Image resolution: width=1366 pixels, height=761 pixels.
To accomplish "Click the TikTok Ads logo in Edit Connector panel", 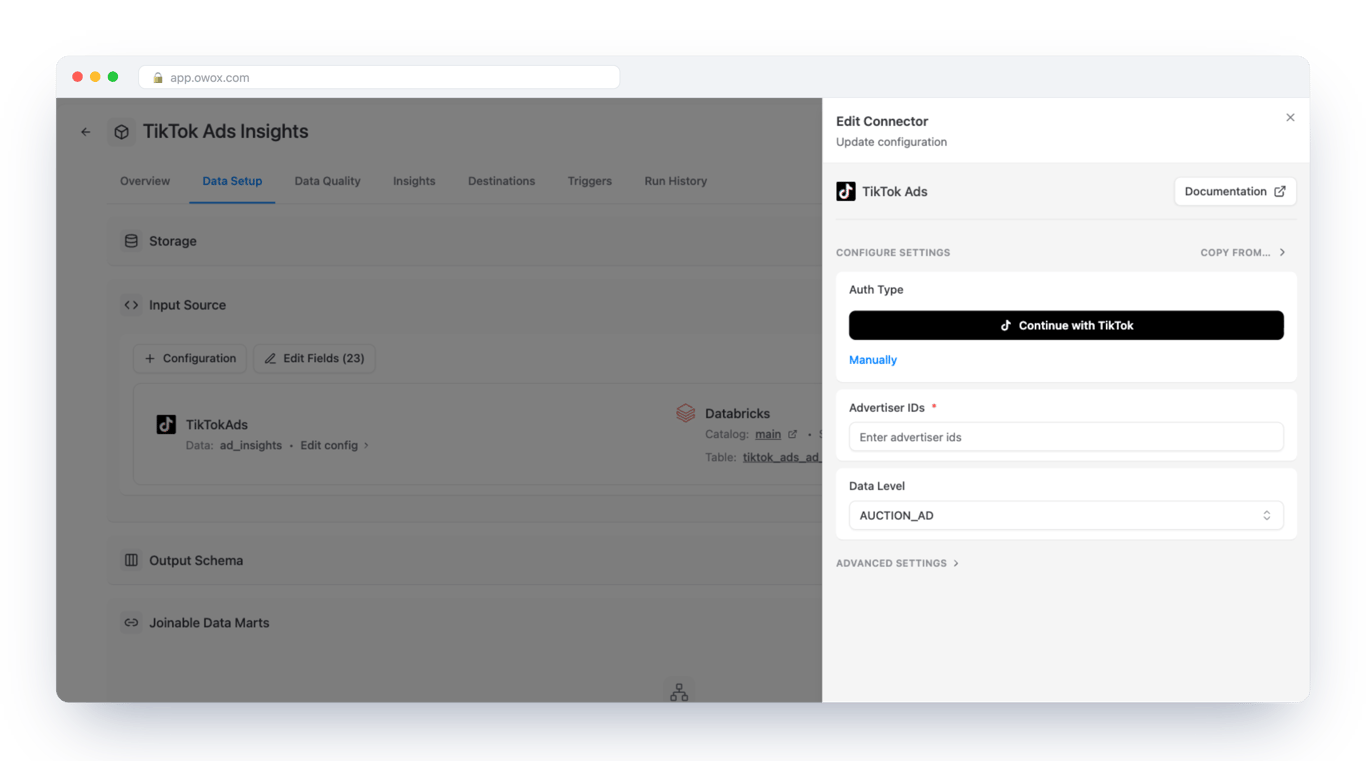I will (846, 191).
